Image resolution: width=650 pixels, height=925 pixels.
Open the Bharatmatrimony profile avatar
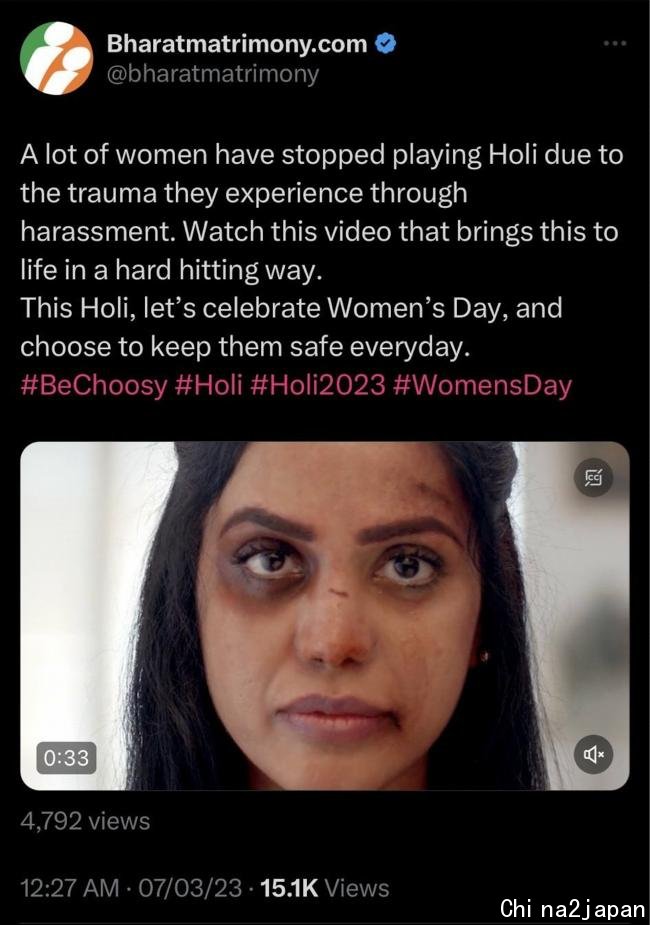click(57, 58)
